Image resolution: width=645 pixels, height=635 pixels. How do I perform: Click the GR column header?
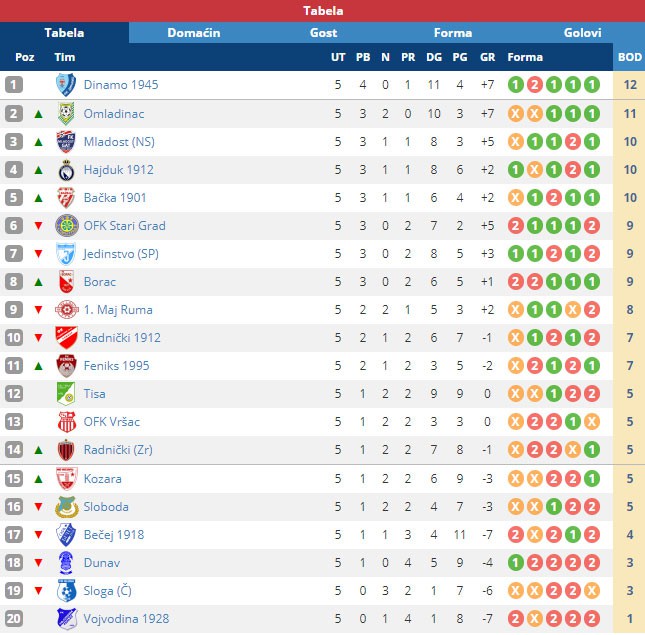pyautogui.click(x=488, y=57)
